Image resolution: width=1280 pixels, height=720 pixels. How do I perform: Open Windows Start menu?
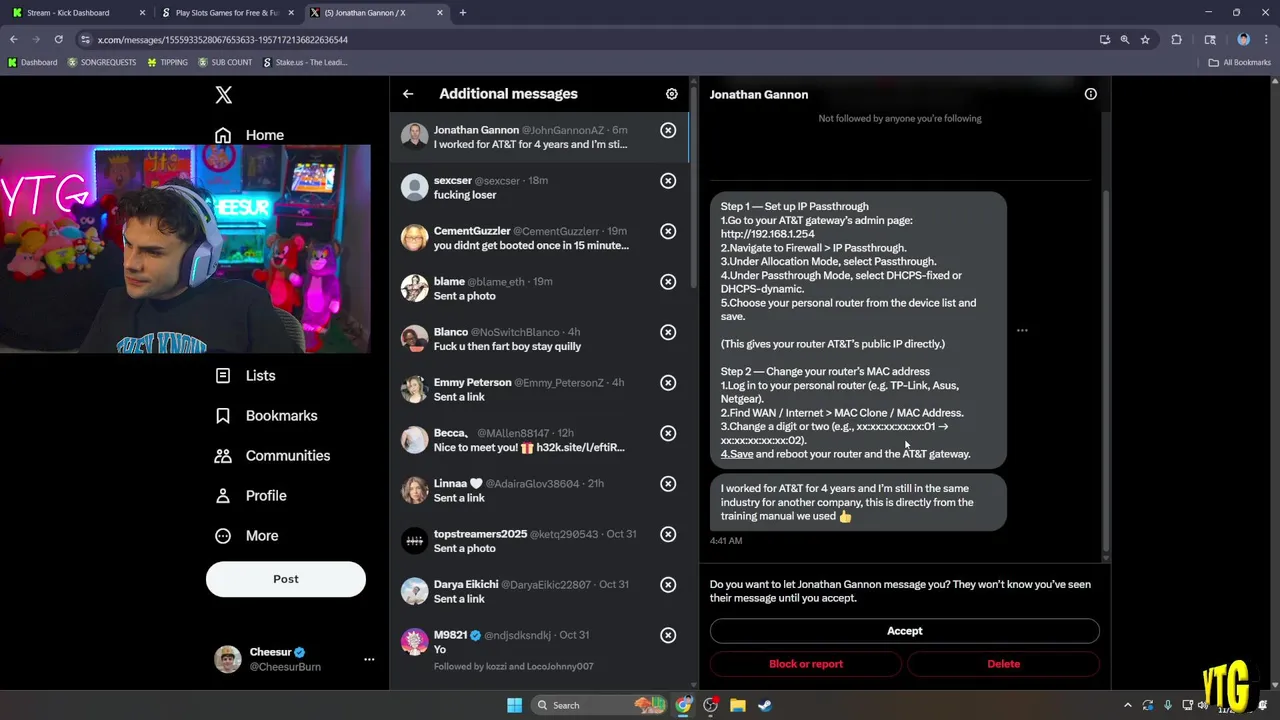514,705
